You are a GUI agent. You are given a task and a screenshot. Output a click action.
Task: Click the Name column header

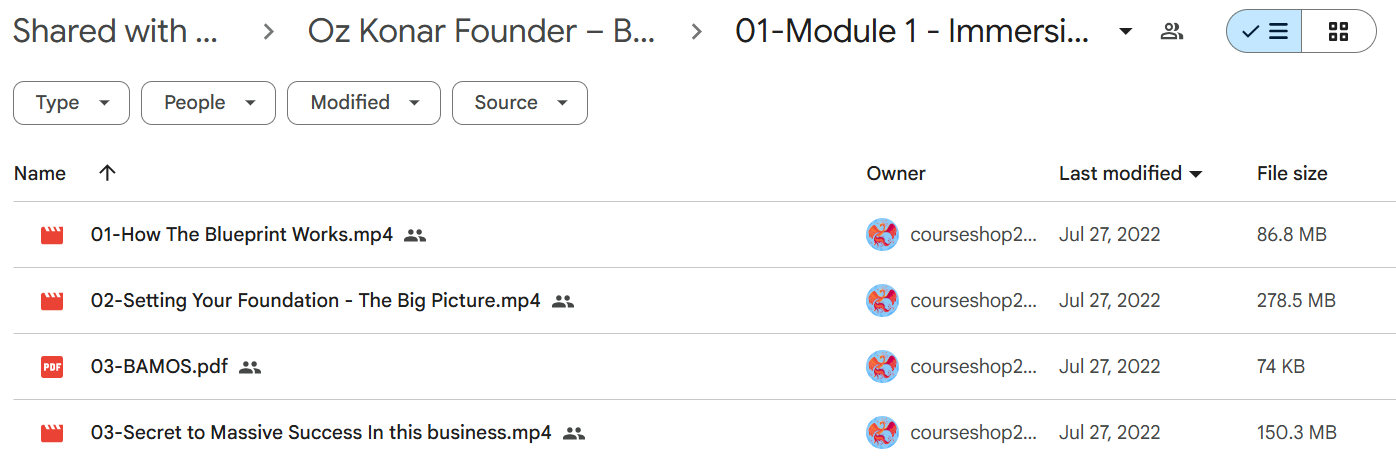40,173
